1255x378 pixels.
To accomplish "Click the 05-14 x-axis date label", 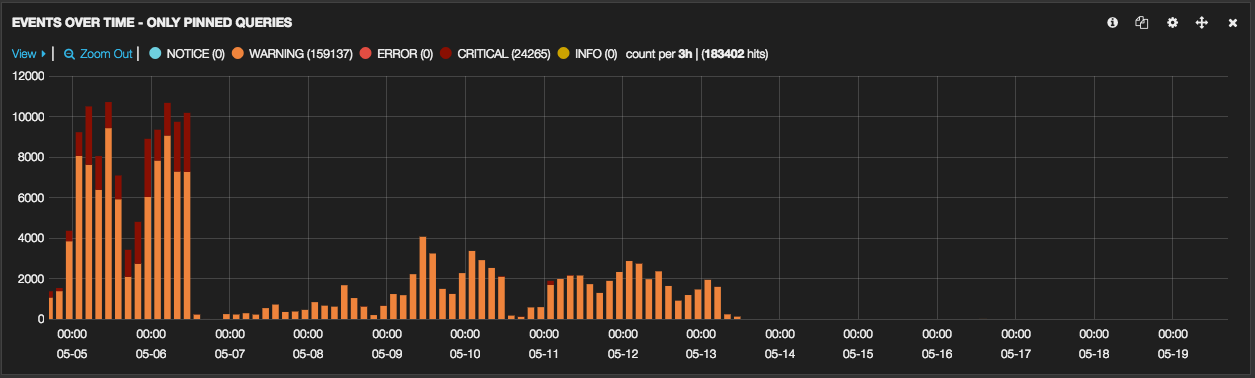I will coord(779,354).
